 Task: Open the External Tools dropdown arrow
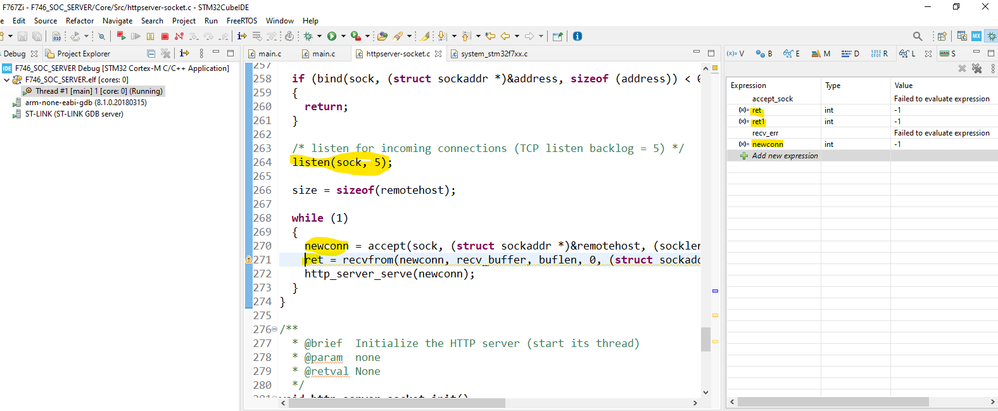tap(368, 36)
